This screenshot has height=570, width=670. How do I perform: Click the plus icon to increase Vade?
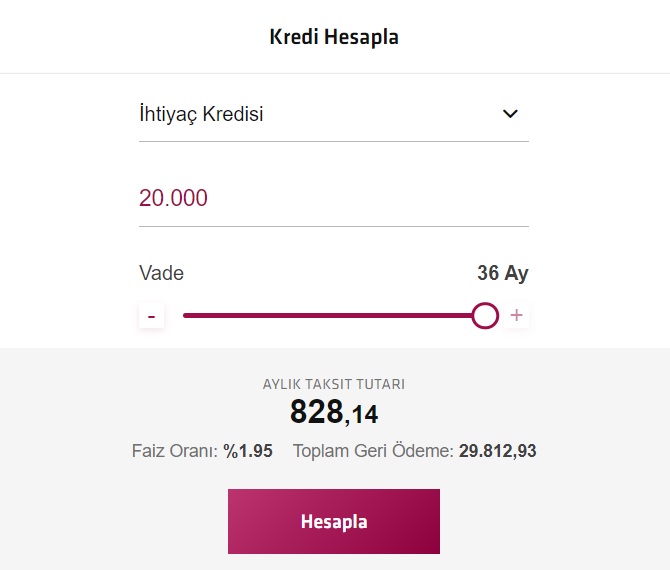tap(517, 315)
